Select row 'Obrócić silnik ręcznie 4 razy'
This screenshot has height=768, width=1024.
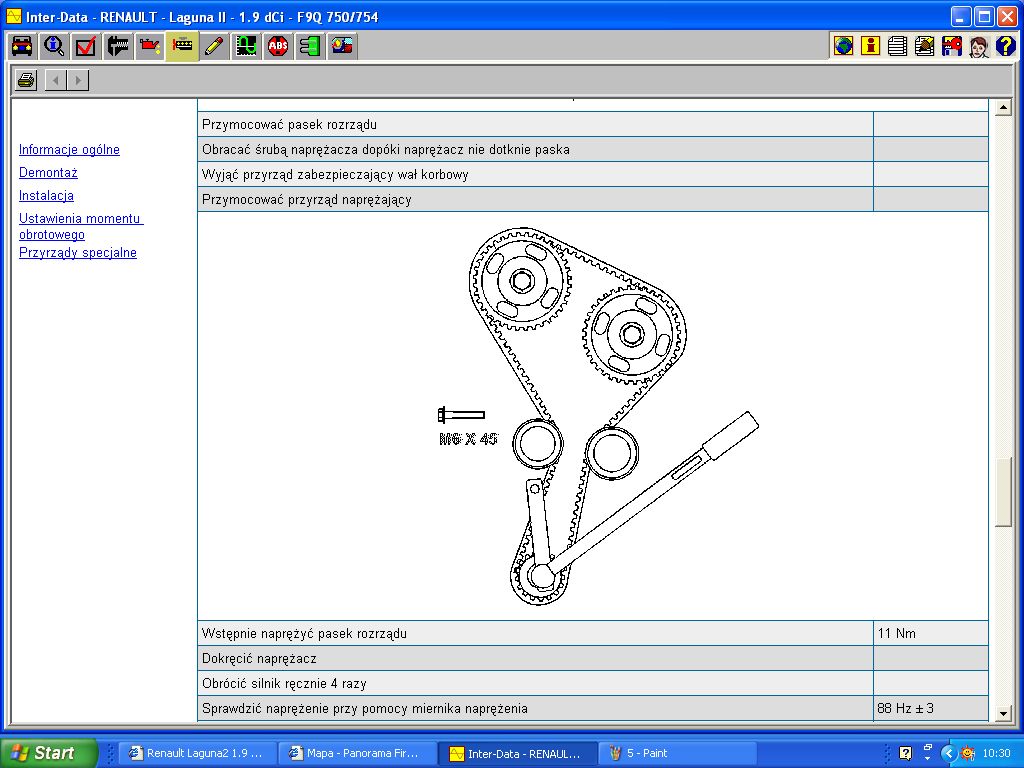[536, 683]
